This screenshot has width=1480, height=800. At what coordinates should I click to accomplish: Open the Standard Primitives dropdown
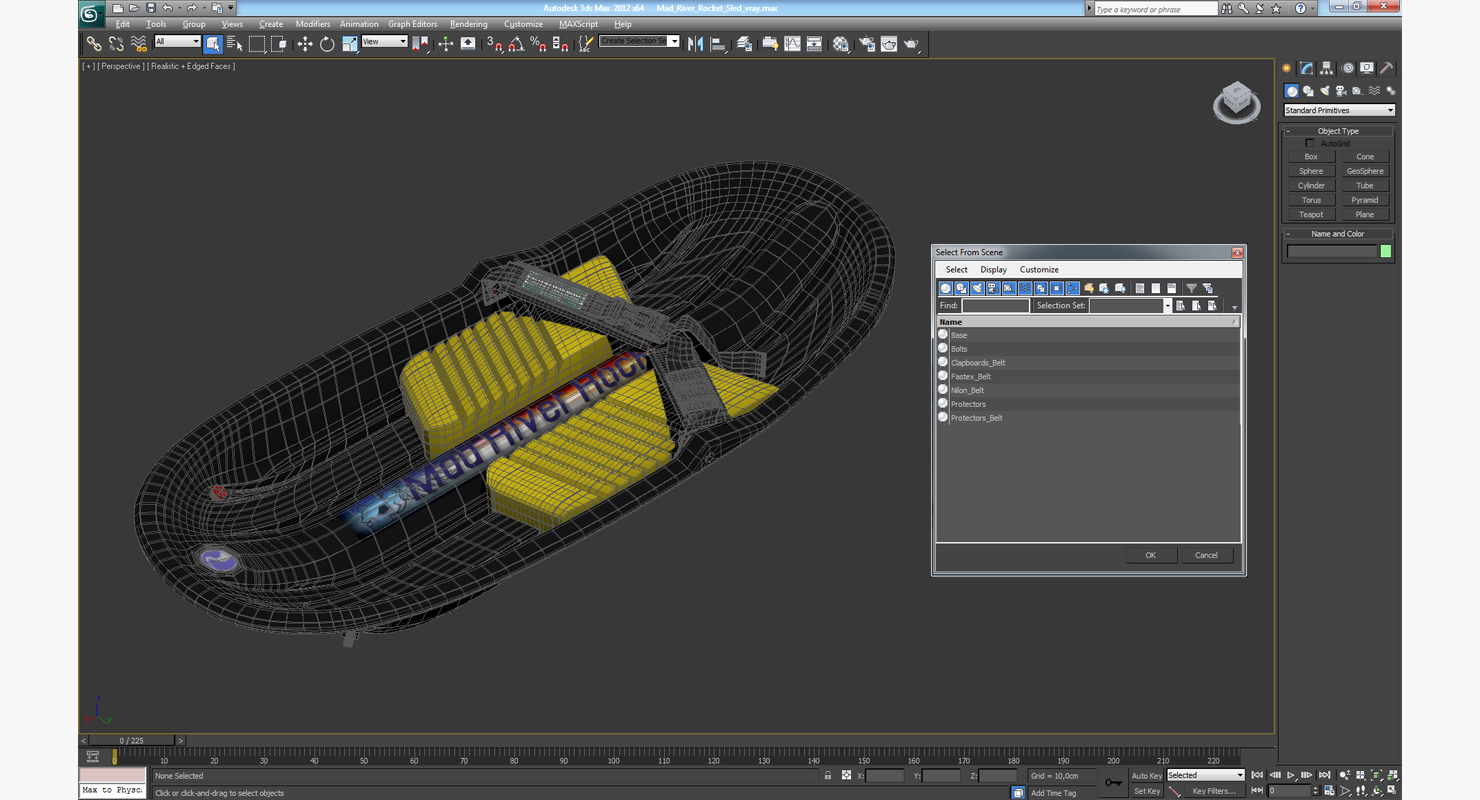pos(1339,110)
